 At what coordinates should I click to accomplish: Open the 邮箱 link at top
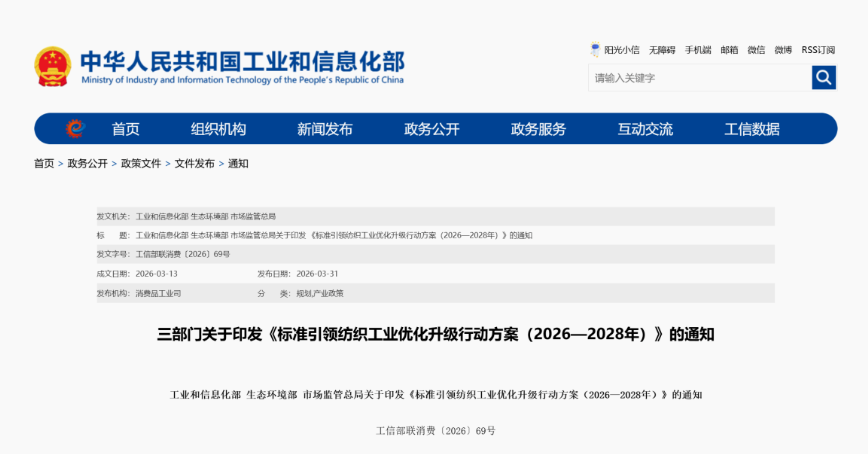click(x=729, y=49)
